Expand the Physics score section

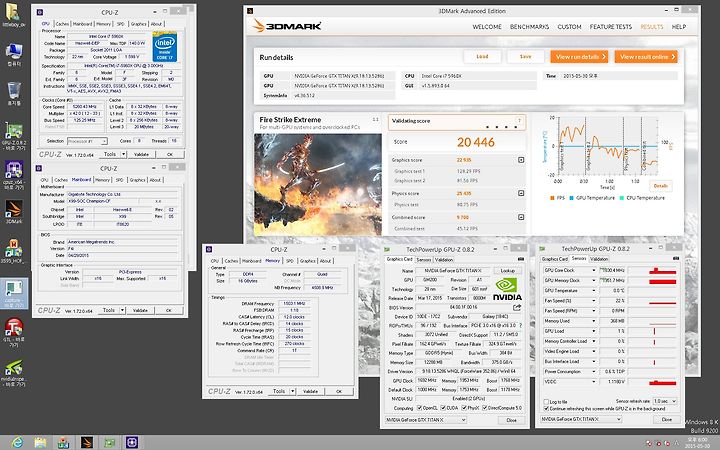click(521, 193)
